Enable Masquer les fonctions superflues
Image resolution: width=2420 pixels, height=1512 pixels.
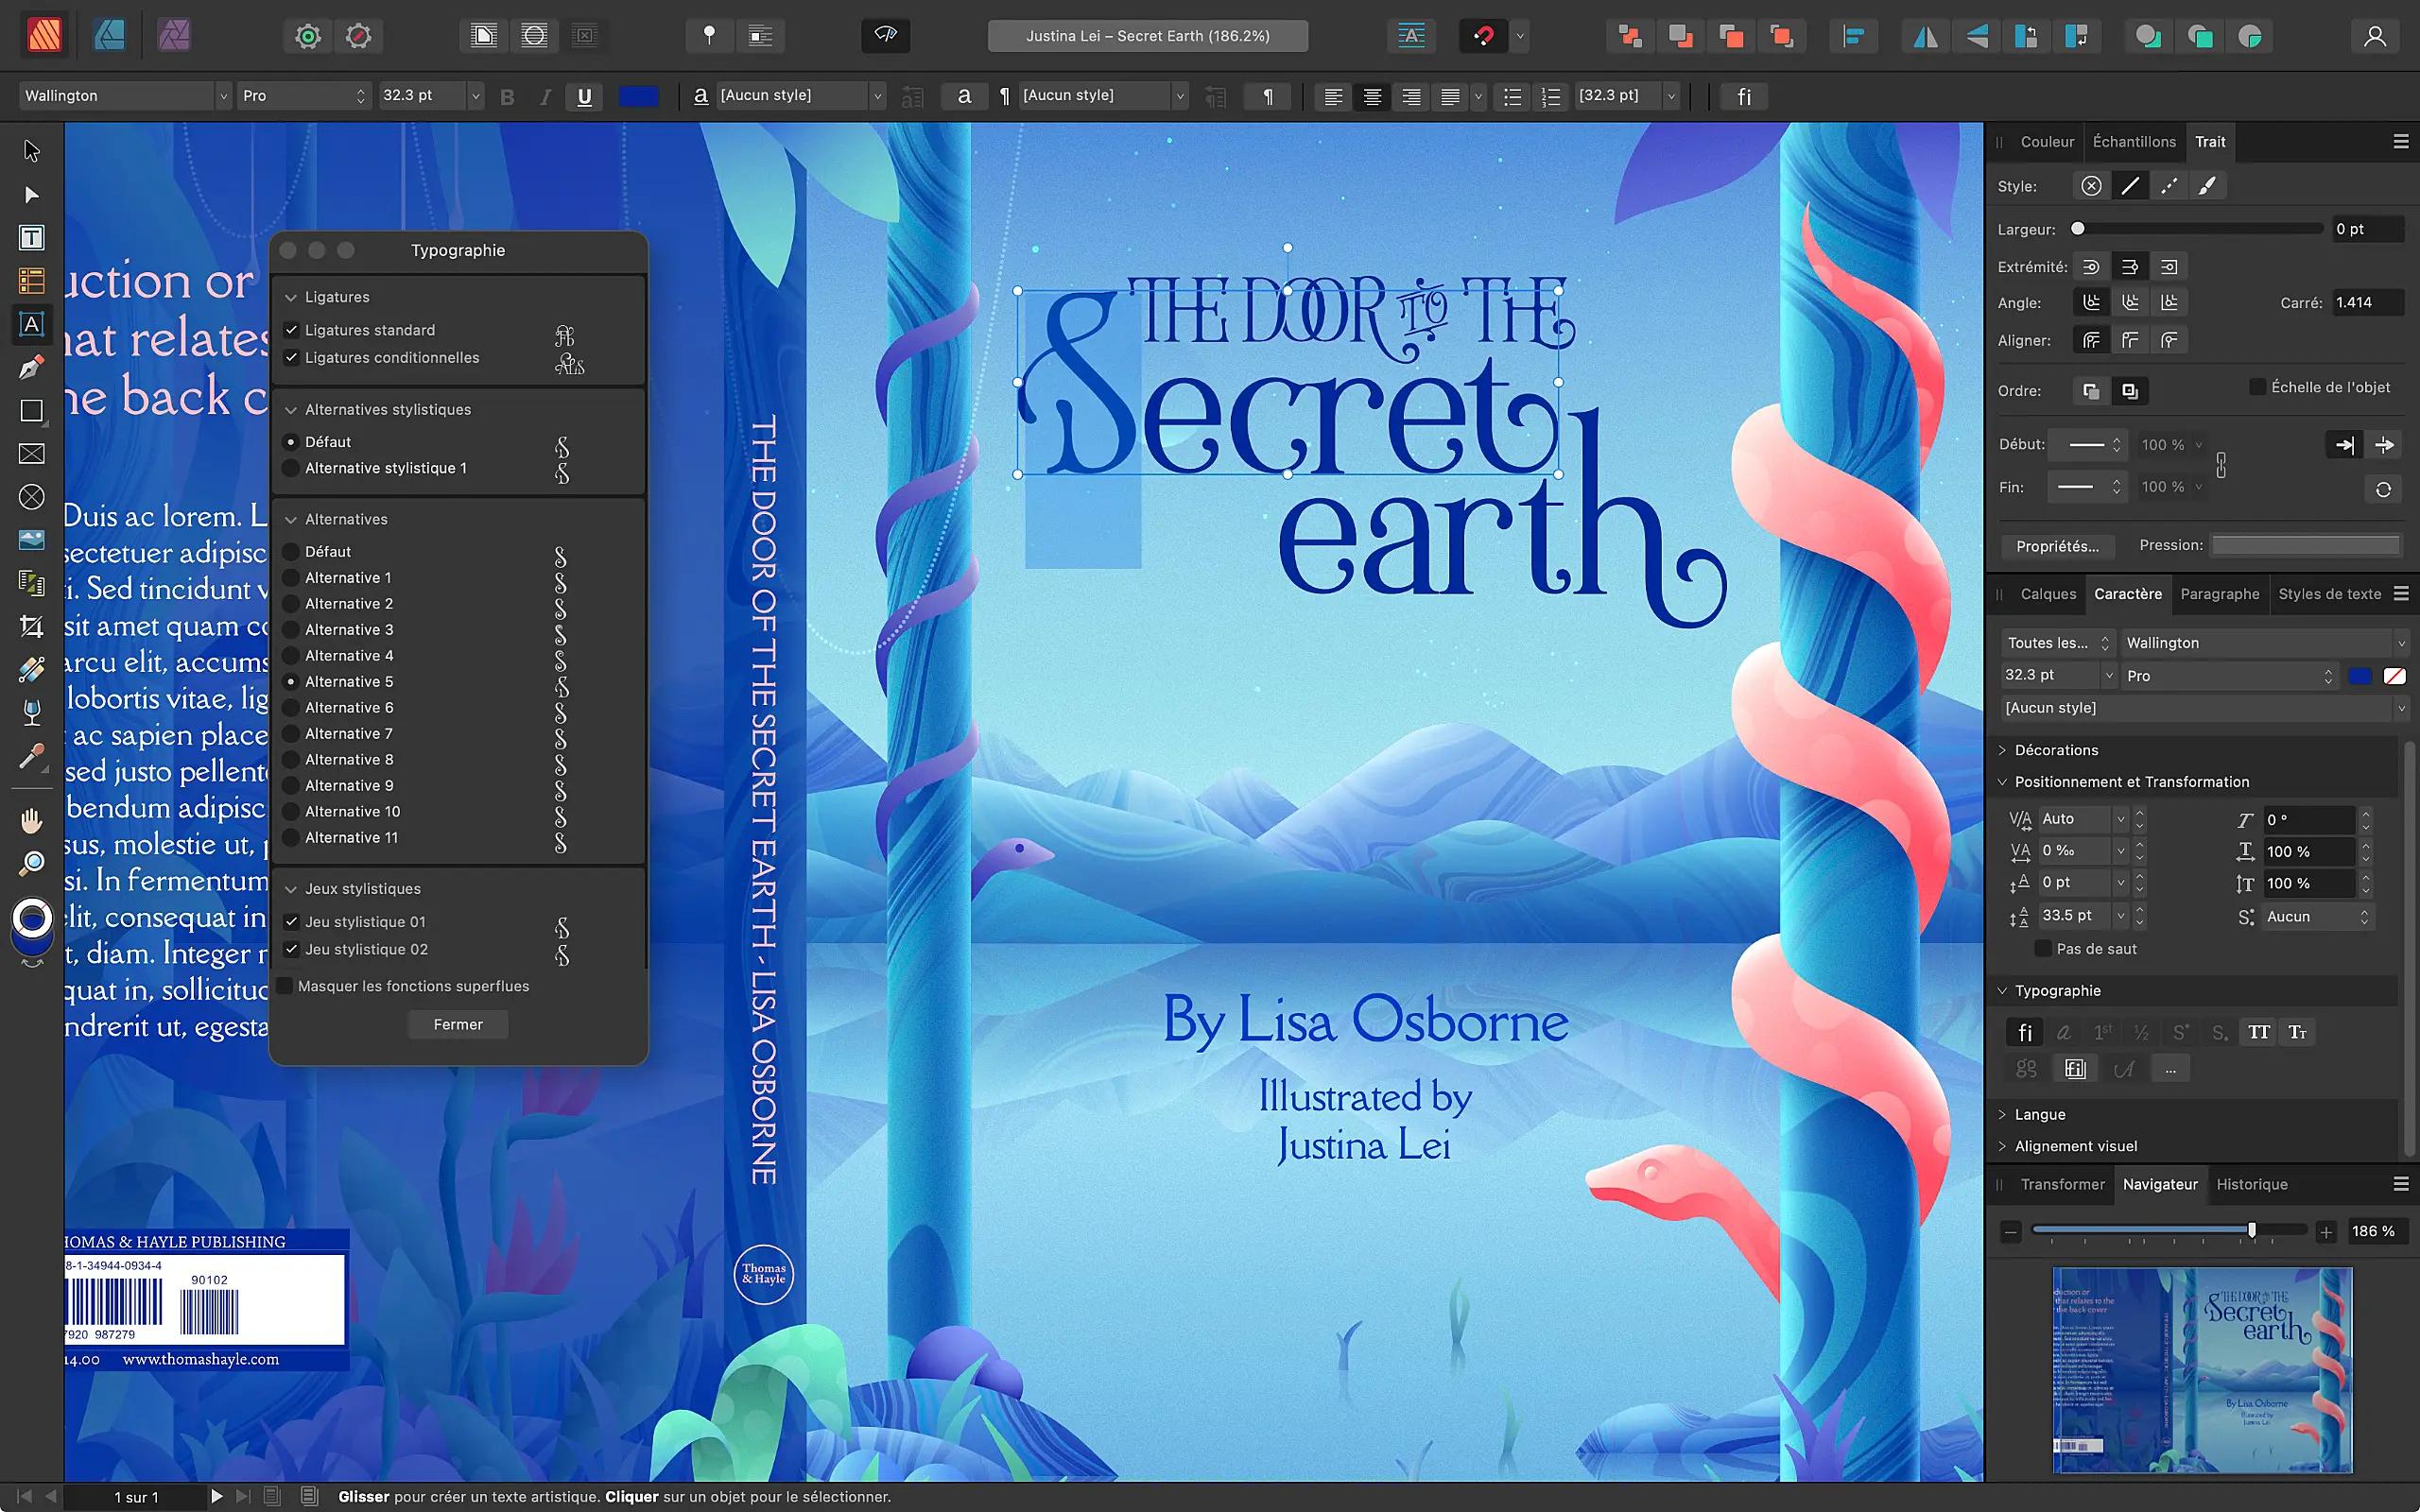click(x=285, y=986)
